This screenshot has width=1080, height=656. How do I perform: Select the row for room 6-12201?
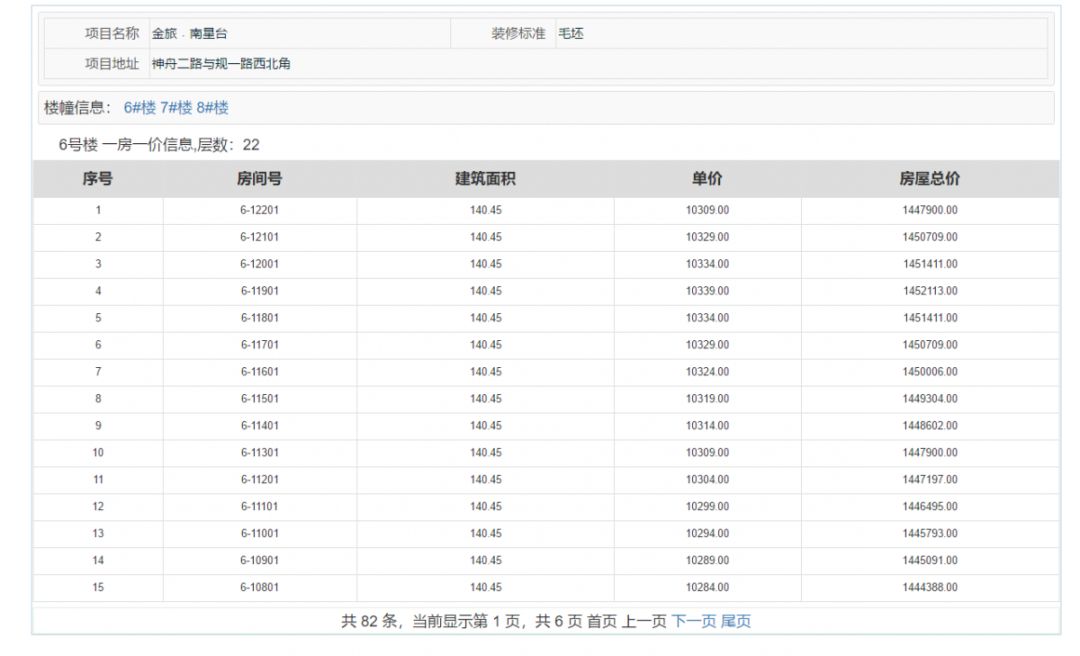click(x=258, y=210)
